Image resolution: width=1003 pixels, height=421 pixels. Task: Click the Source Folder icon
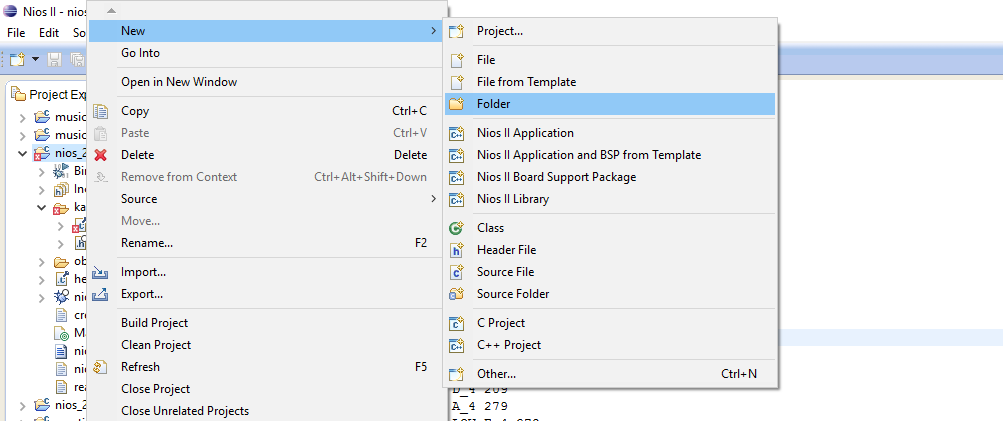456,294
